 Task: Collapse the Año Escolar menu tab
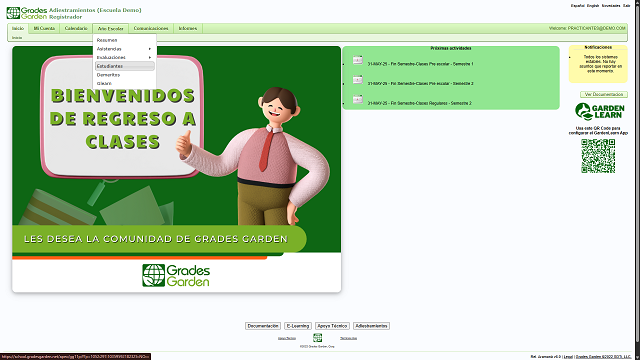pyautogui.click(x=110, y=29)
